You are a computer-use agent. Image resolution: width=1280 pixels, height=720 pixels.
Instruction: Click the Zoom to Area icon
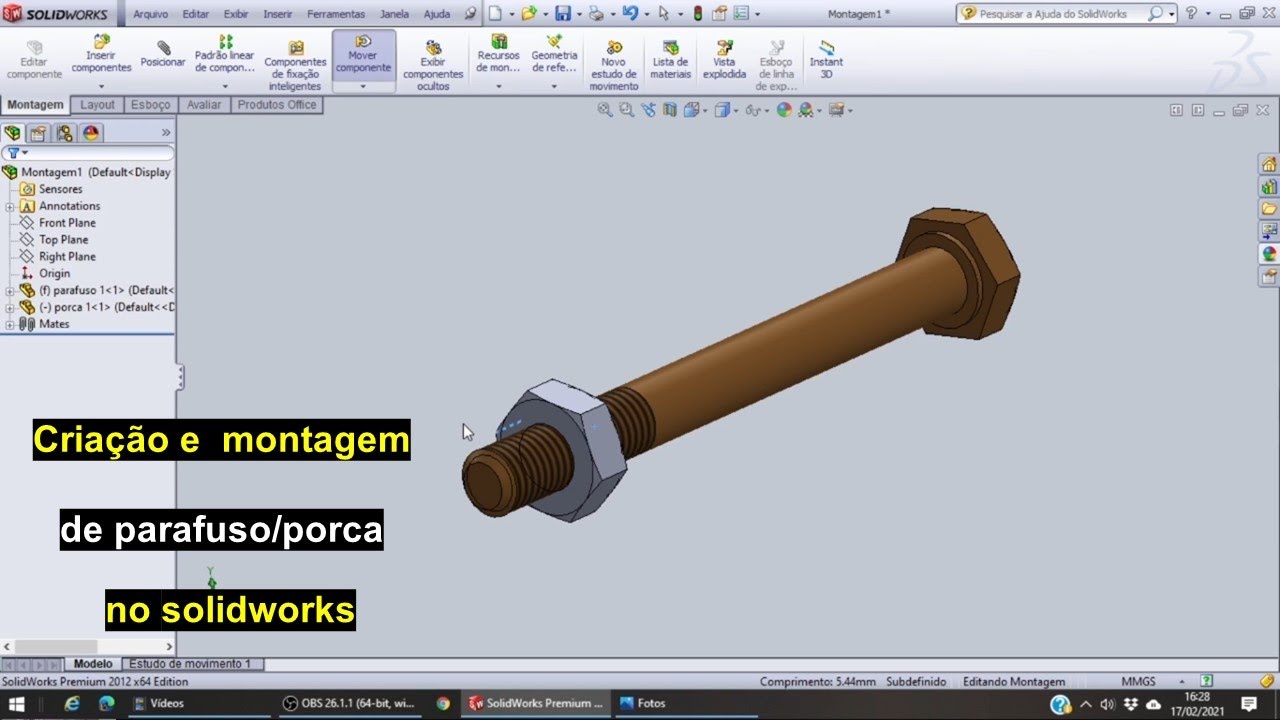click(x=627, y=110)
